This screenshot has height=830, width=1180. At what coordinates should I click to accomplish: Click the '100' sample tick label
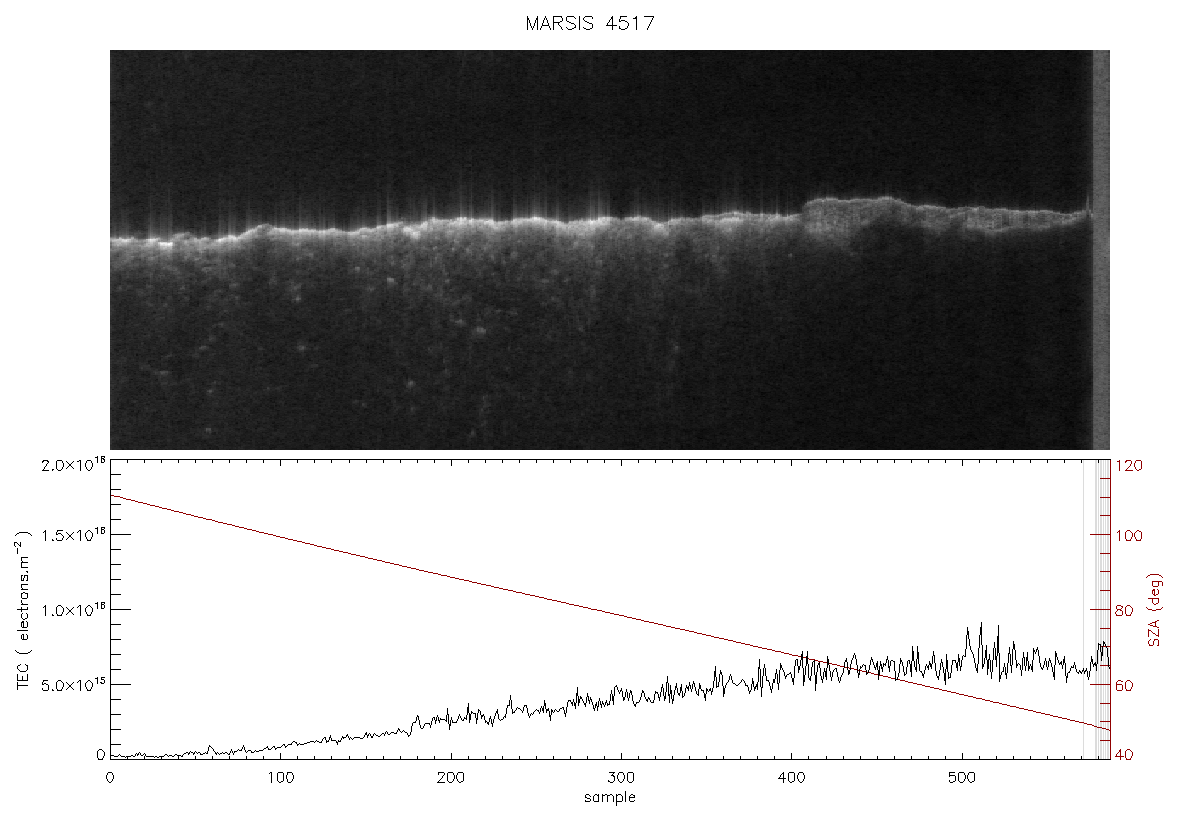(x=281, y=777)
